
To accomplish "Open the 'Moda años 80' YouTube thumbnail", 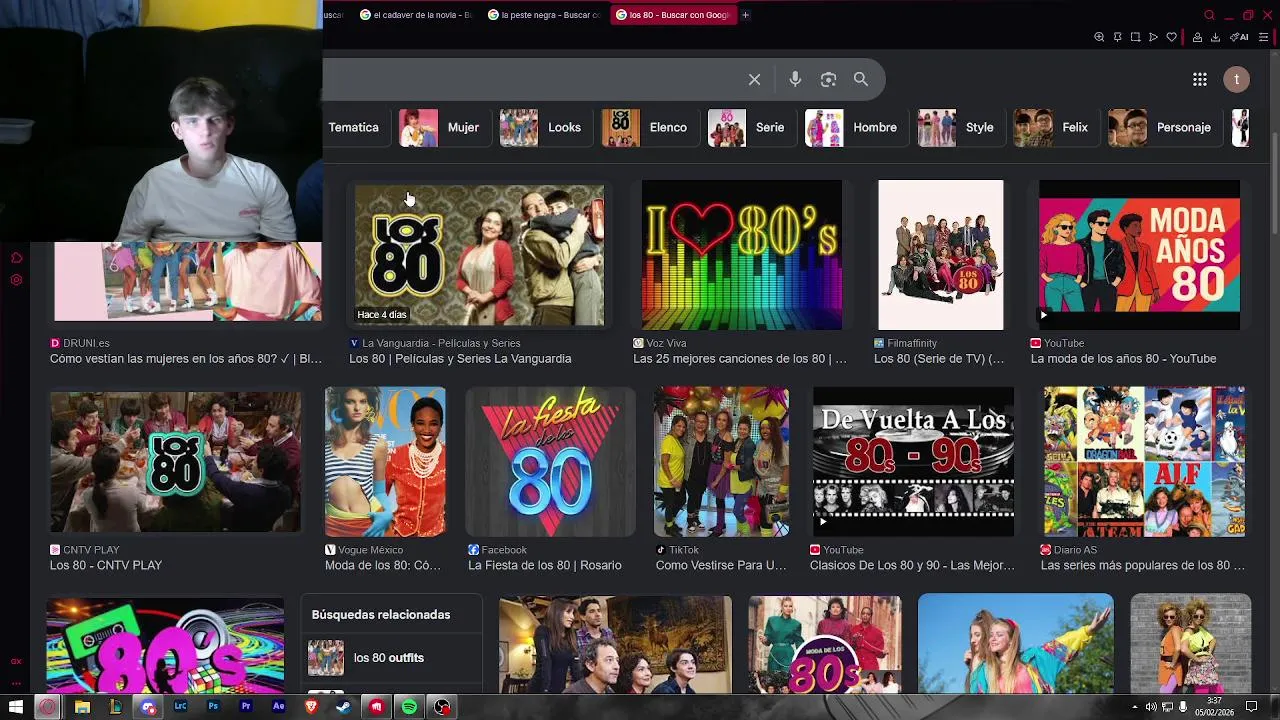I will pos(1139,255).
